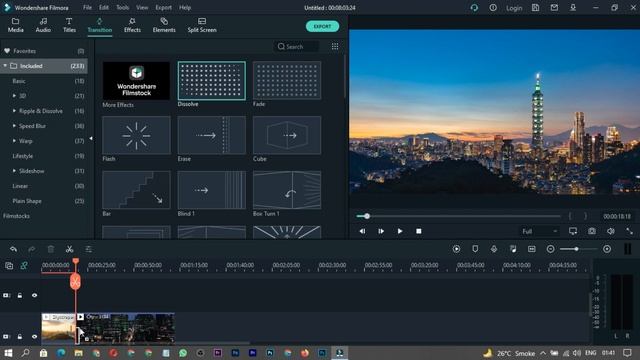
Task: Click the Login link
Action: pyautogui.click(x=514, y=8)
